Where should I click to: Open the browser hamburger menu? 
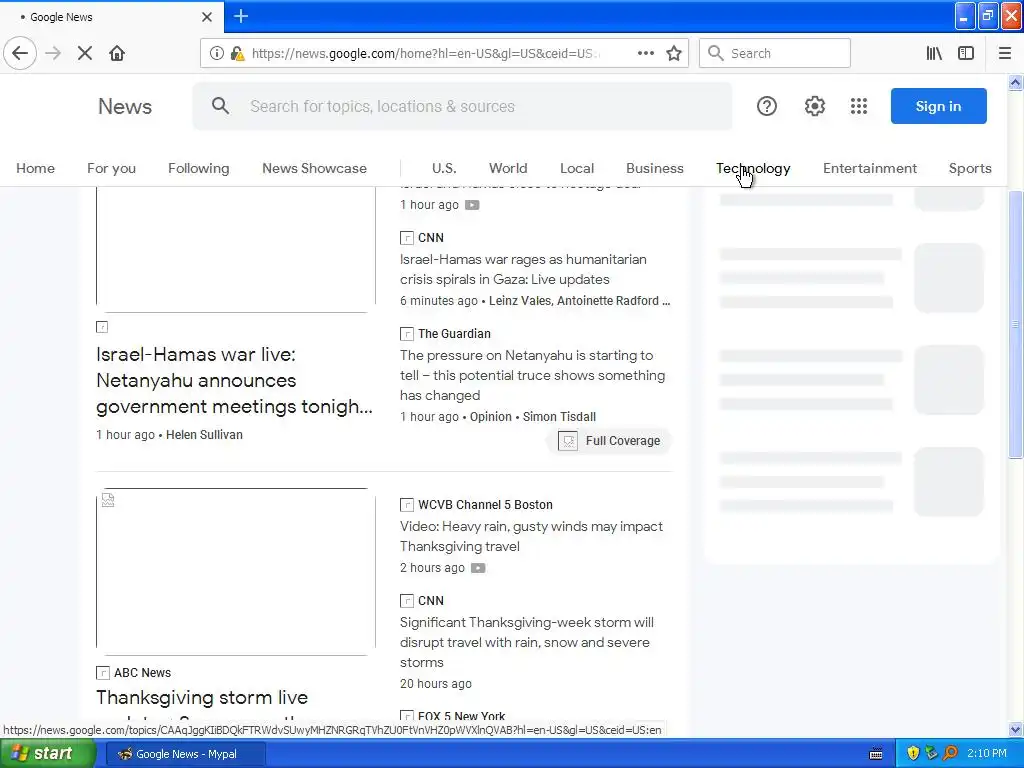coord(1004,53)
